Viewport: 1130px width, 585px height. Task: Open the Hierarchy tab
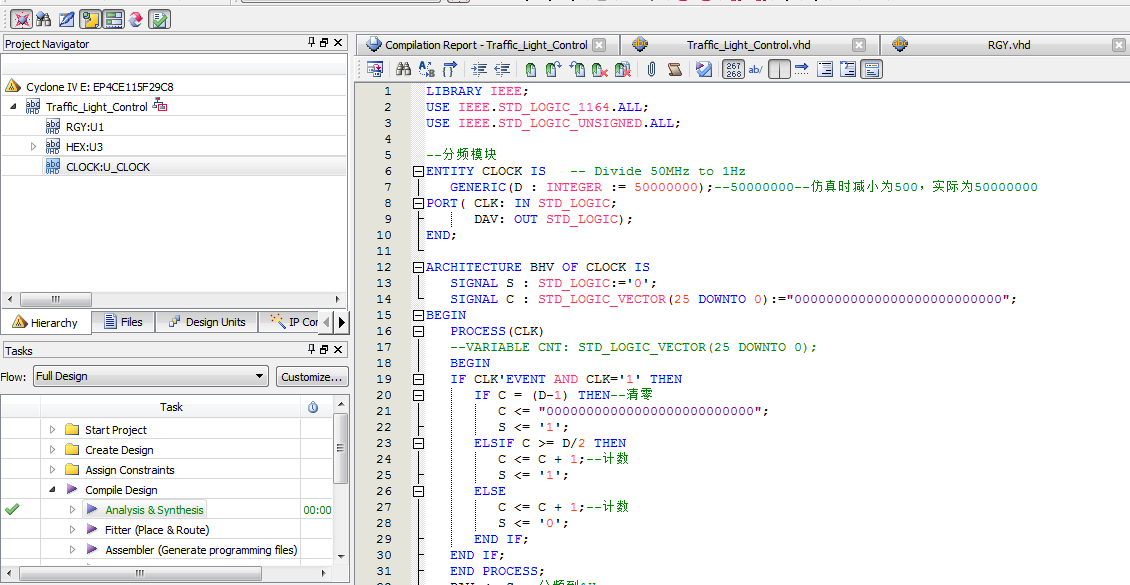[47, 322]
